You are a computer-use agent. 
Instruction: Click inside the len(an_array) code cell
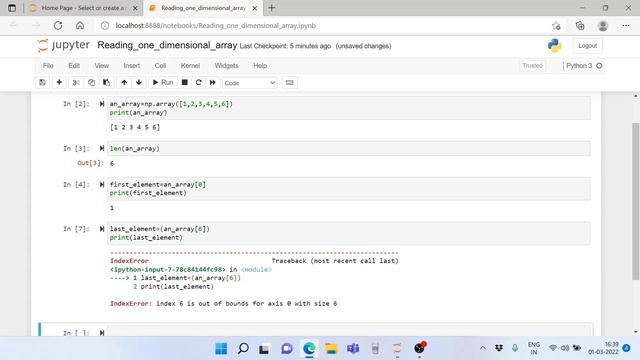pos(349,149)
